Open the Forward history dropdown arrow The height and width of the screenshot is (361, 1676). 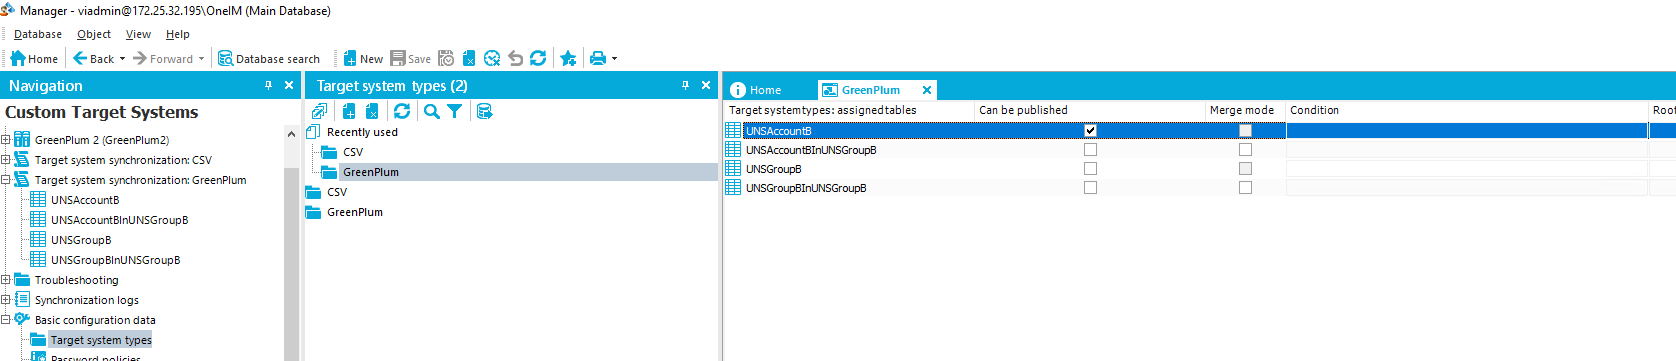tap(201, 58)
